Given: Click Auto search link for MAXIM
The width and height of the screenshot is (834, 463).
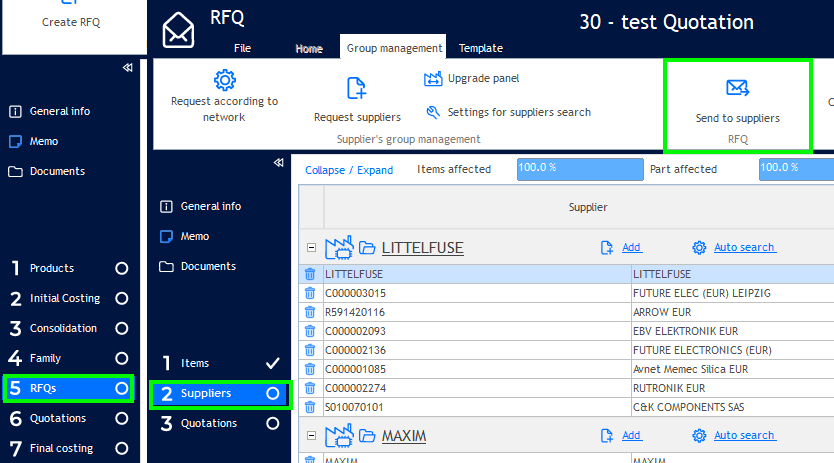Looking at the screenshot, I should (744, 435).
